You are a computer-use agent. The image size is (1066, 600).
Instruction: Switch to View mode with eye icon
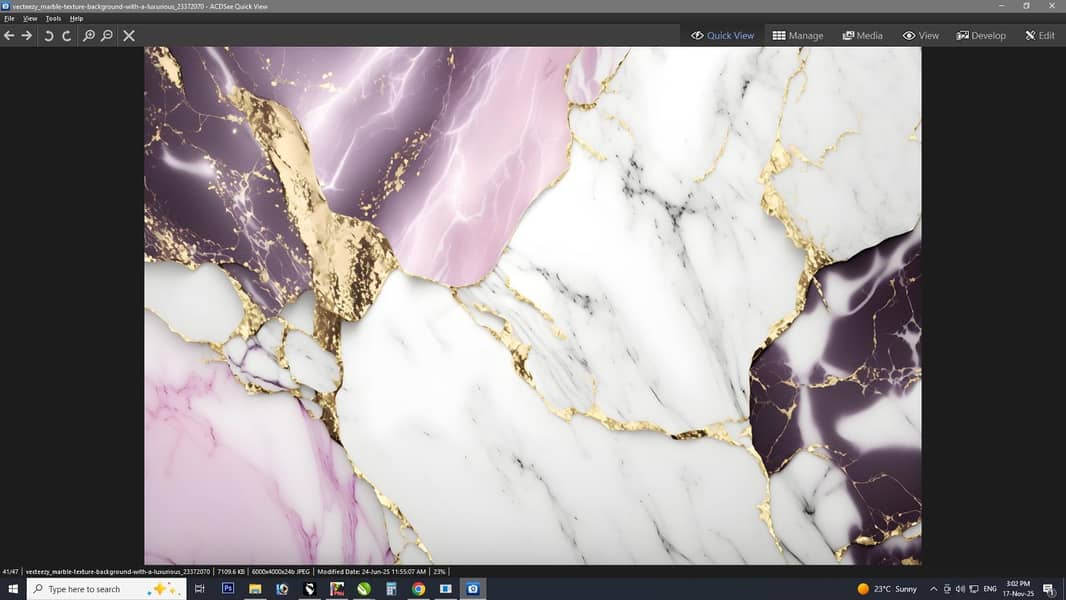point(921,35)
